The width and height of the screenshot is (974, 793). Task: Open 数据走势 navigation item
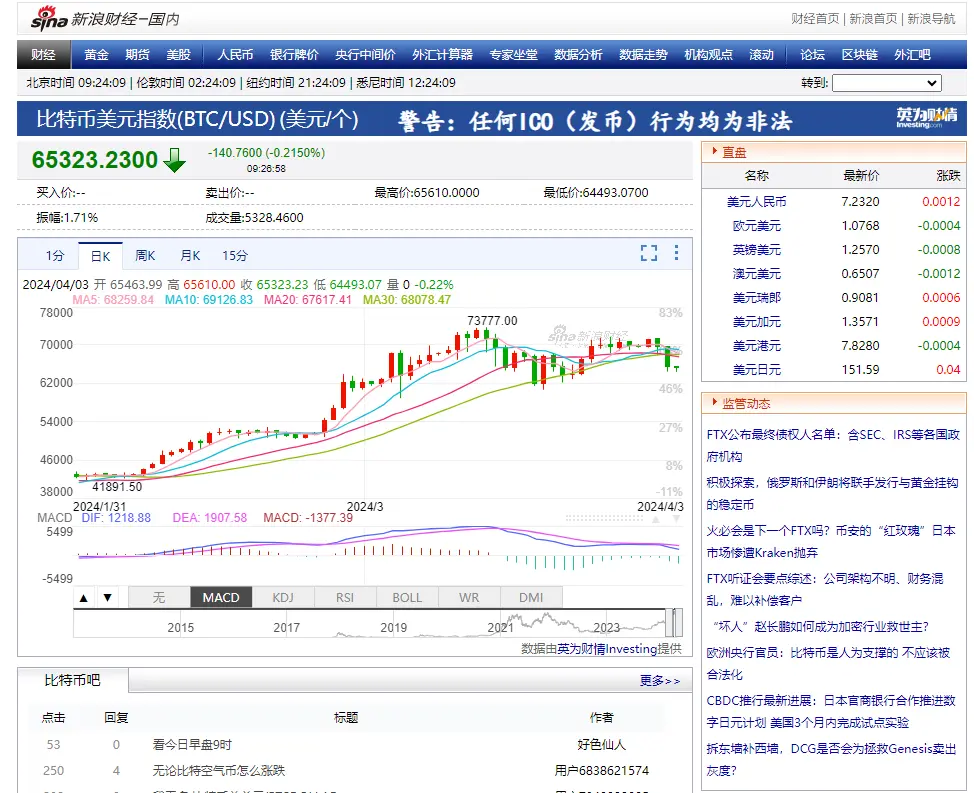(x=643, y=55)
